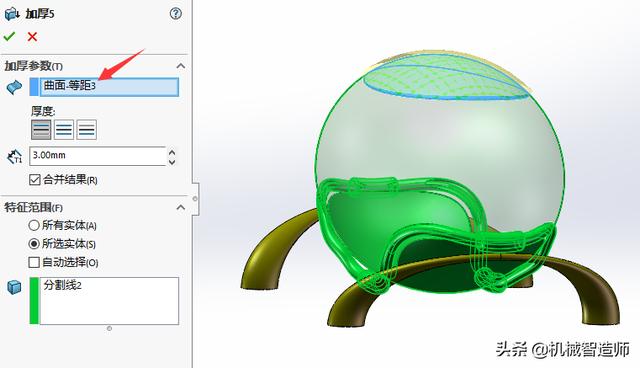
Task: Click the blue color bar of the surface box
Action: pyautogui.click(x=34, y=87)
